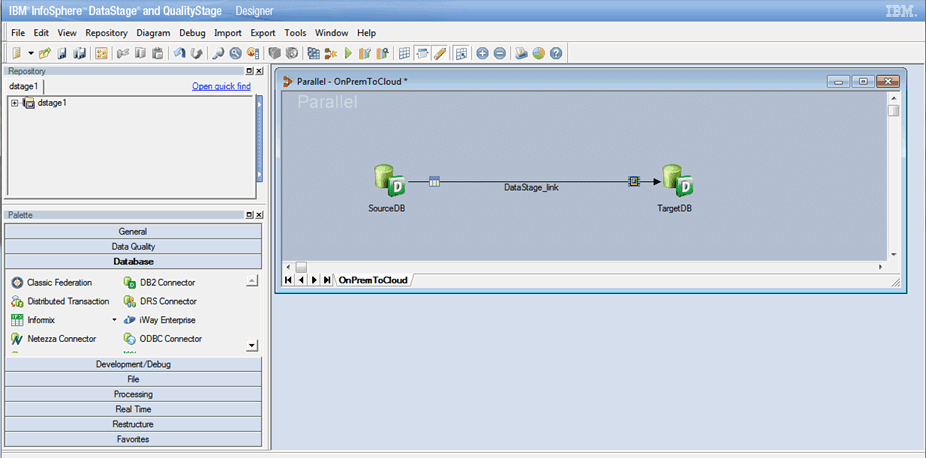Expand the Data Quality palette group

point(133,247)
